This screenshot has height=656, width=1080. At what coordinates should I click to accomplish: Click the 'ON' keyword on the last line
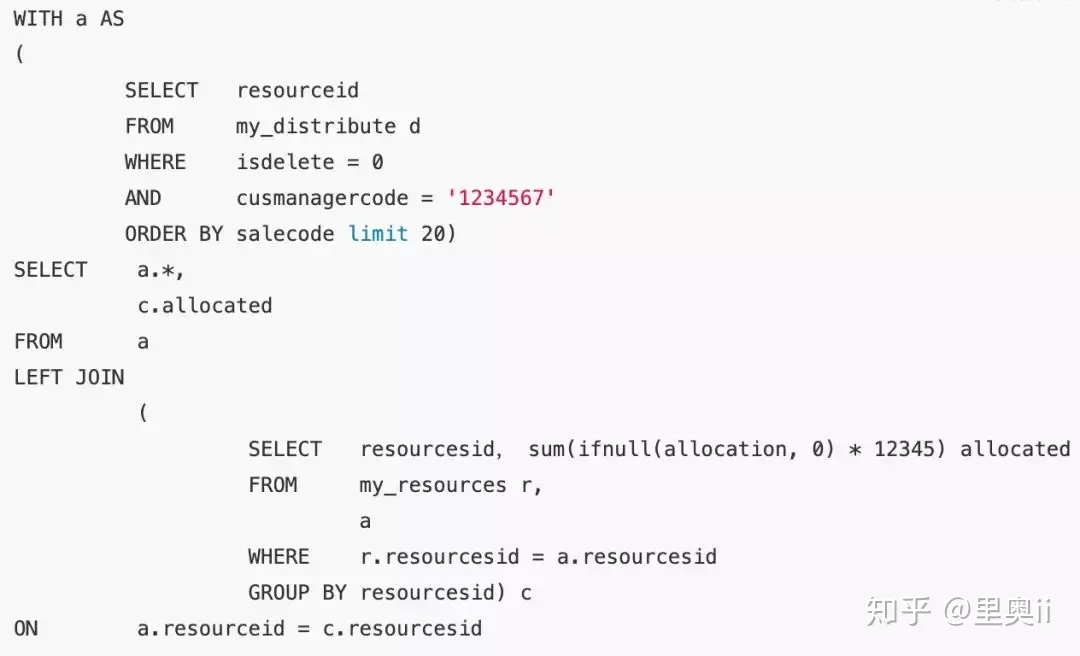[25, 628]
